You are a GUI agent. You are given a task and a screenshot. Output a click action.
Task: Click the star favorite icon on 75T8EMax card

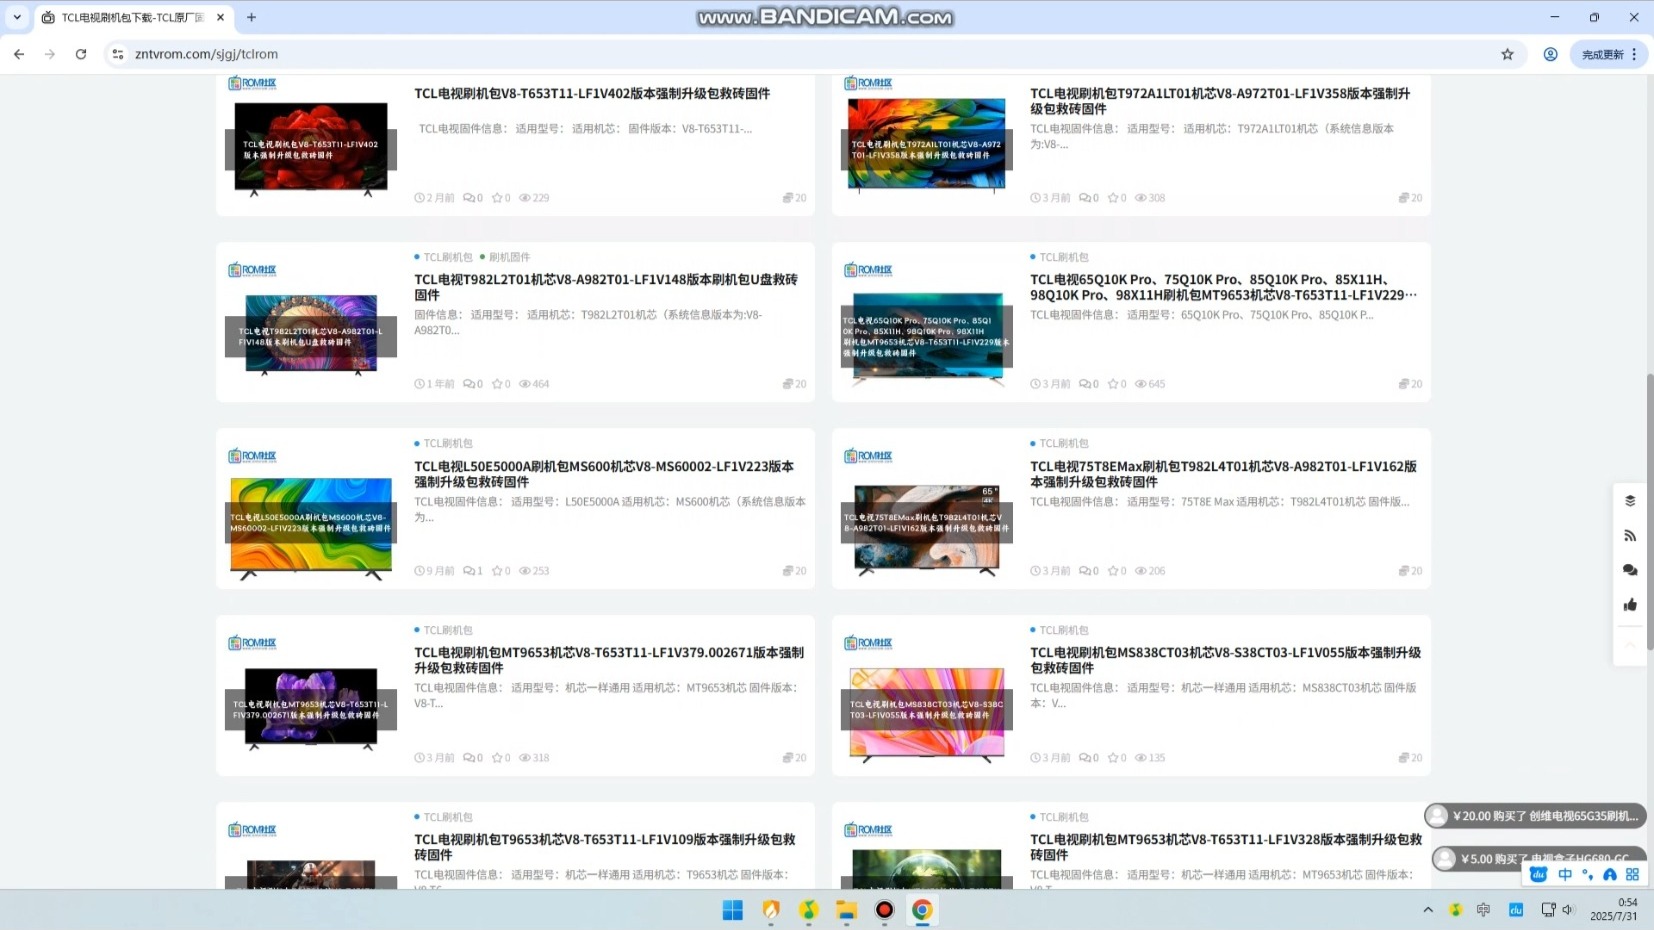pyautogui.click(x=1112, y=571)
